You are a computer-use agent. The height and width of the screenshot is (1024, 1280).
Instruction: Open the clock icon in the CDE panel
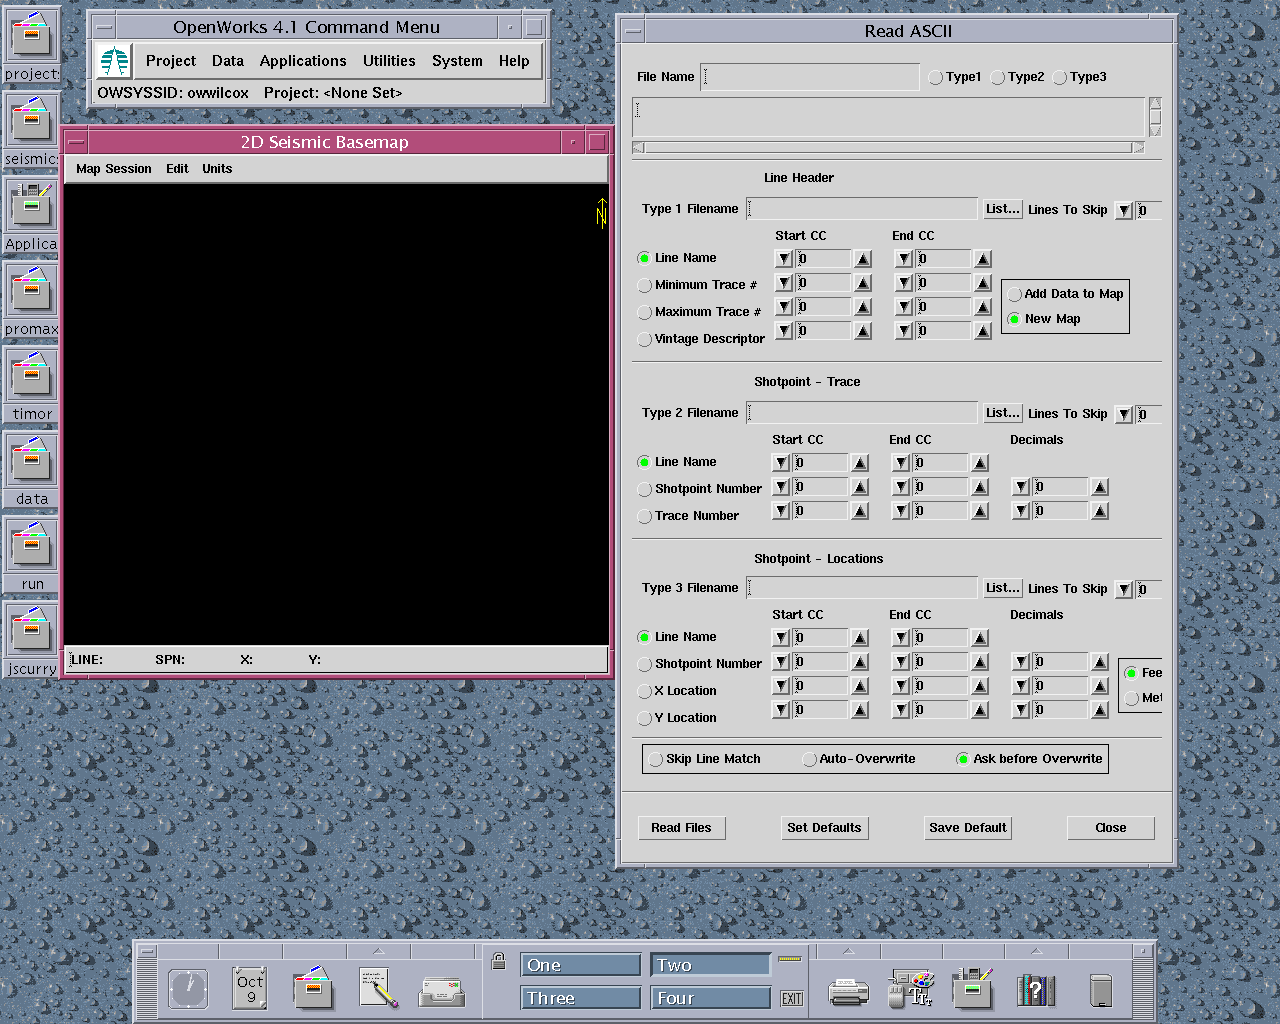point(188,989)
